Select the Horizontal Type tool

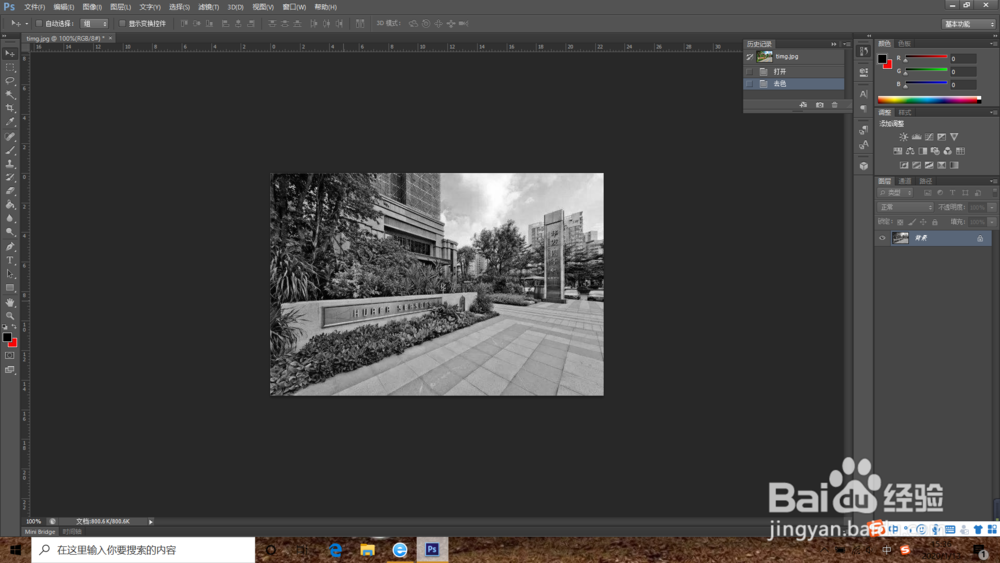click(10, 261)
